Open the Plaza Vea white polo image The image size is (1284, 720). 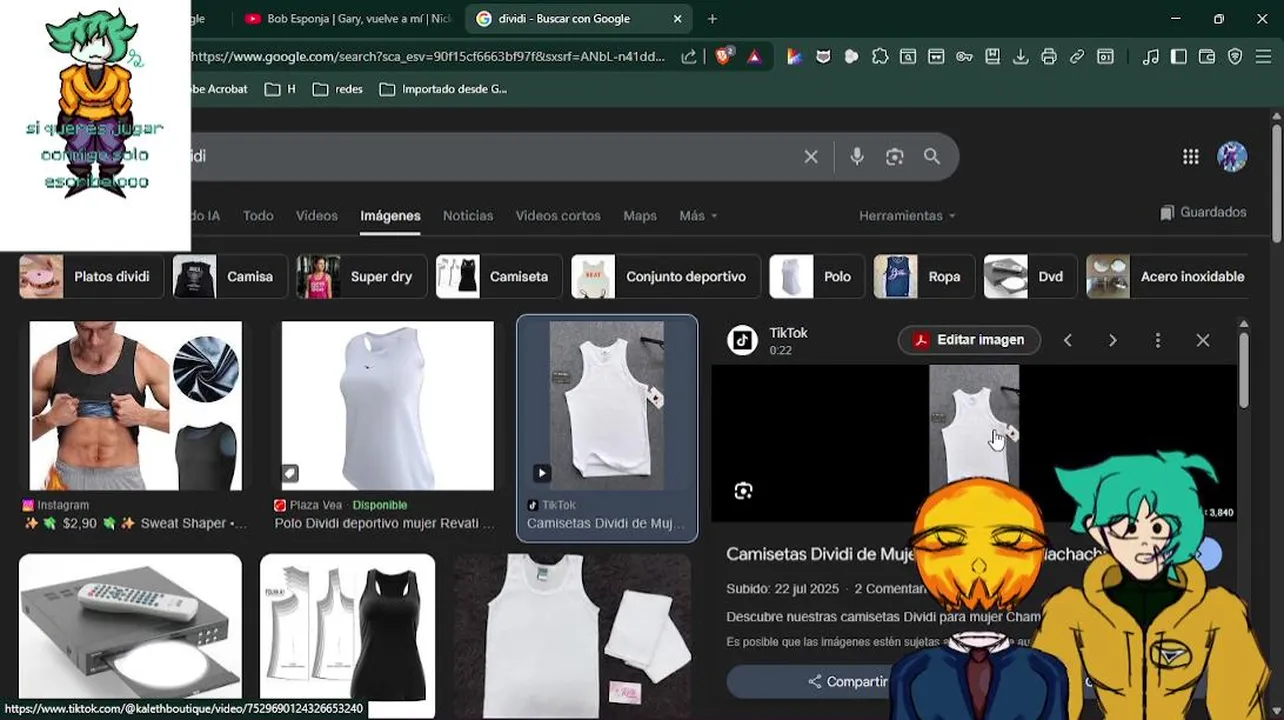click(x=387, y=406)
